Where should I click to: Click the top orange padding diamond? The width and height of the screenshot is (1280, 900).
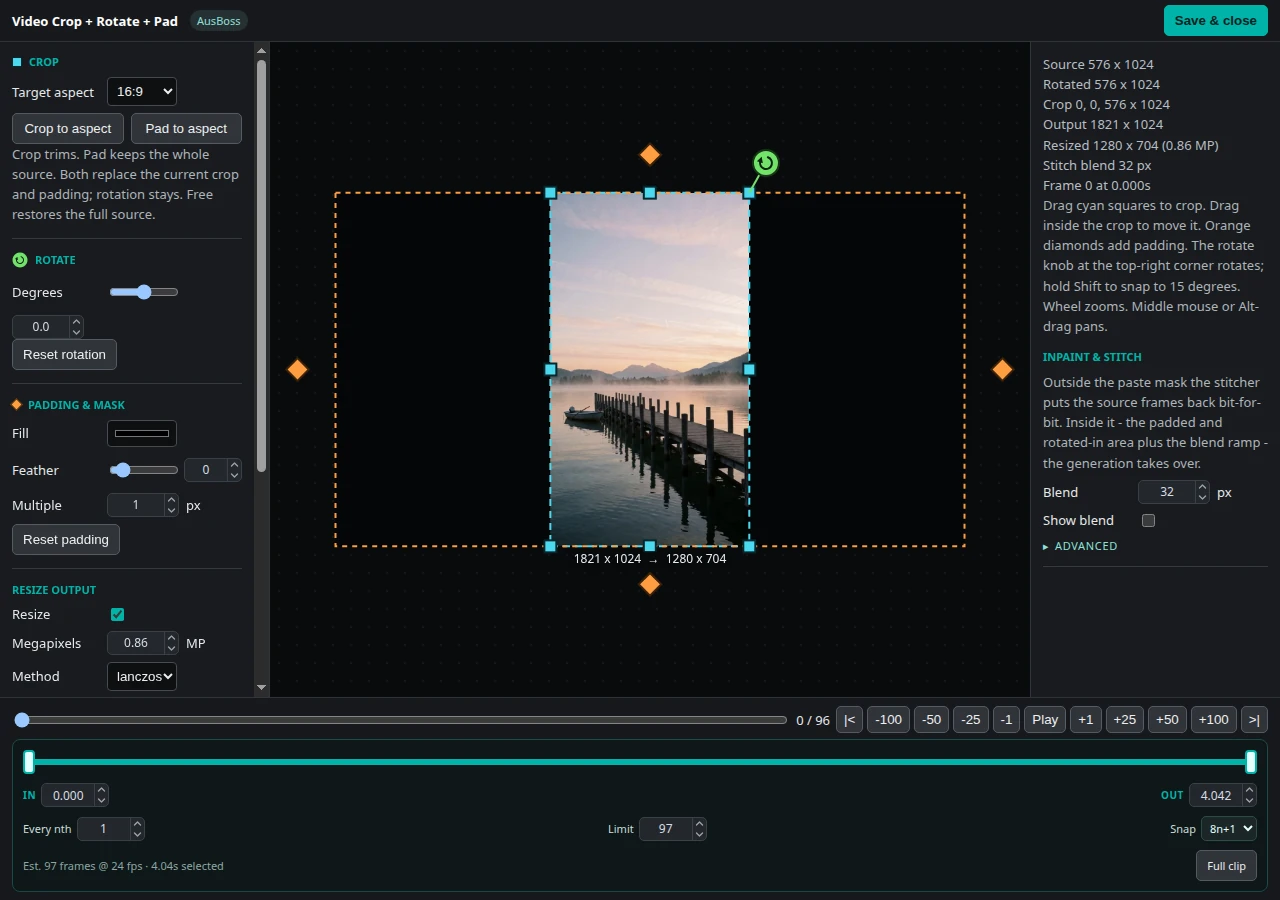650,155
